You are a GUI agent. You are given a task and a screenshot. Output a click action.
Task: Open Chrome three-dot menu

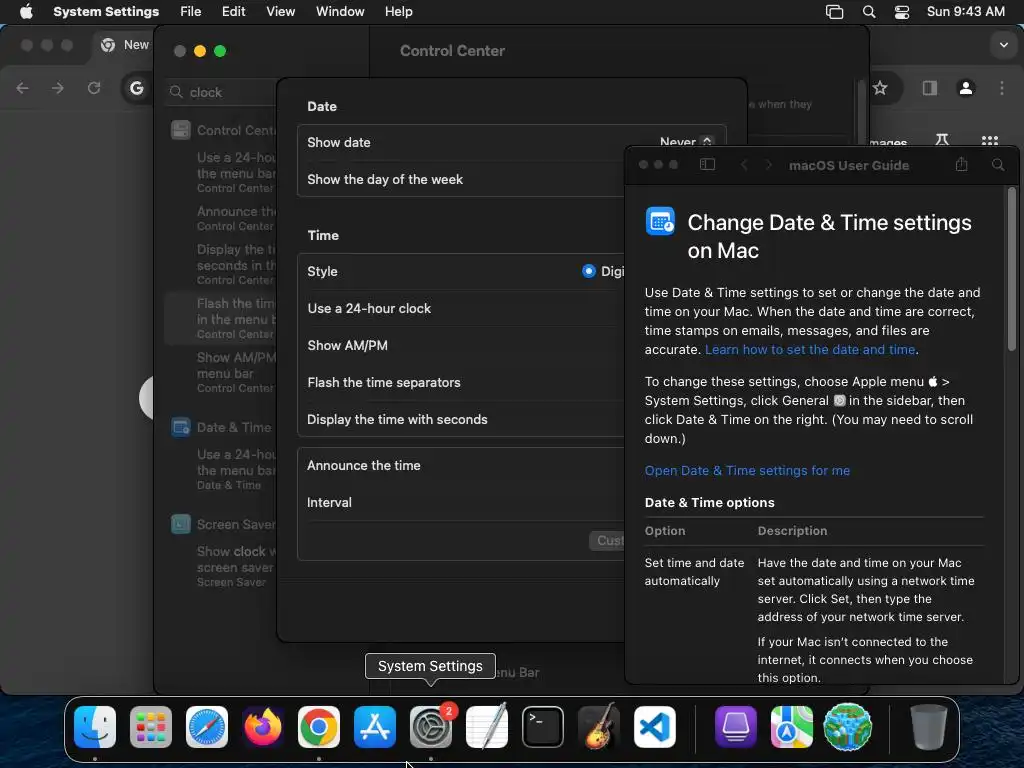point(1002,88)
